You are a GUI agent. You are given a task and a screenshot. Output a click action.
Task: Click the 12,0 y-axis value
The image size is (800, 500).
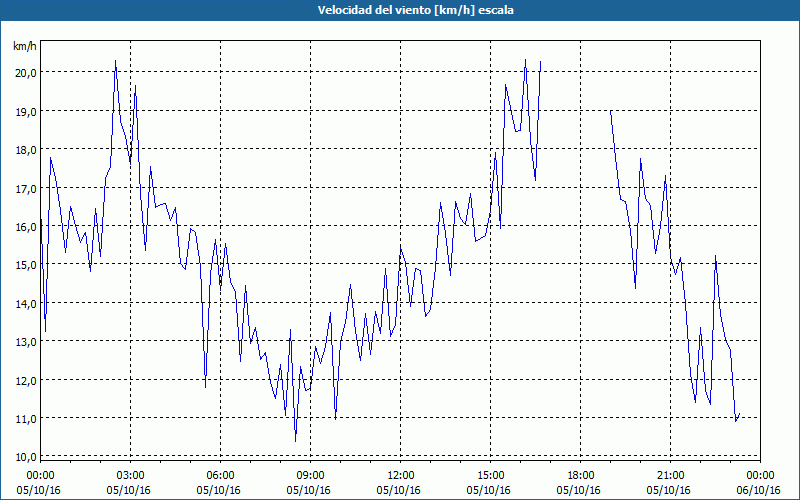click(26, 381)
